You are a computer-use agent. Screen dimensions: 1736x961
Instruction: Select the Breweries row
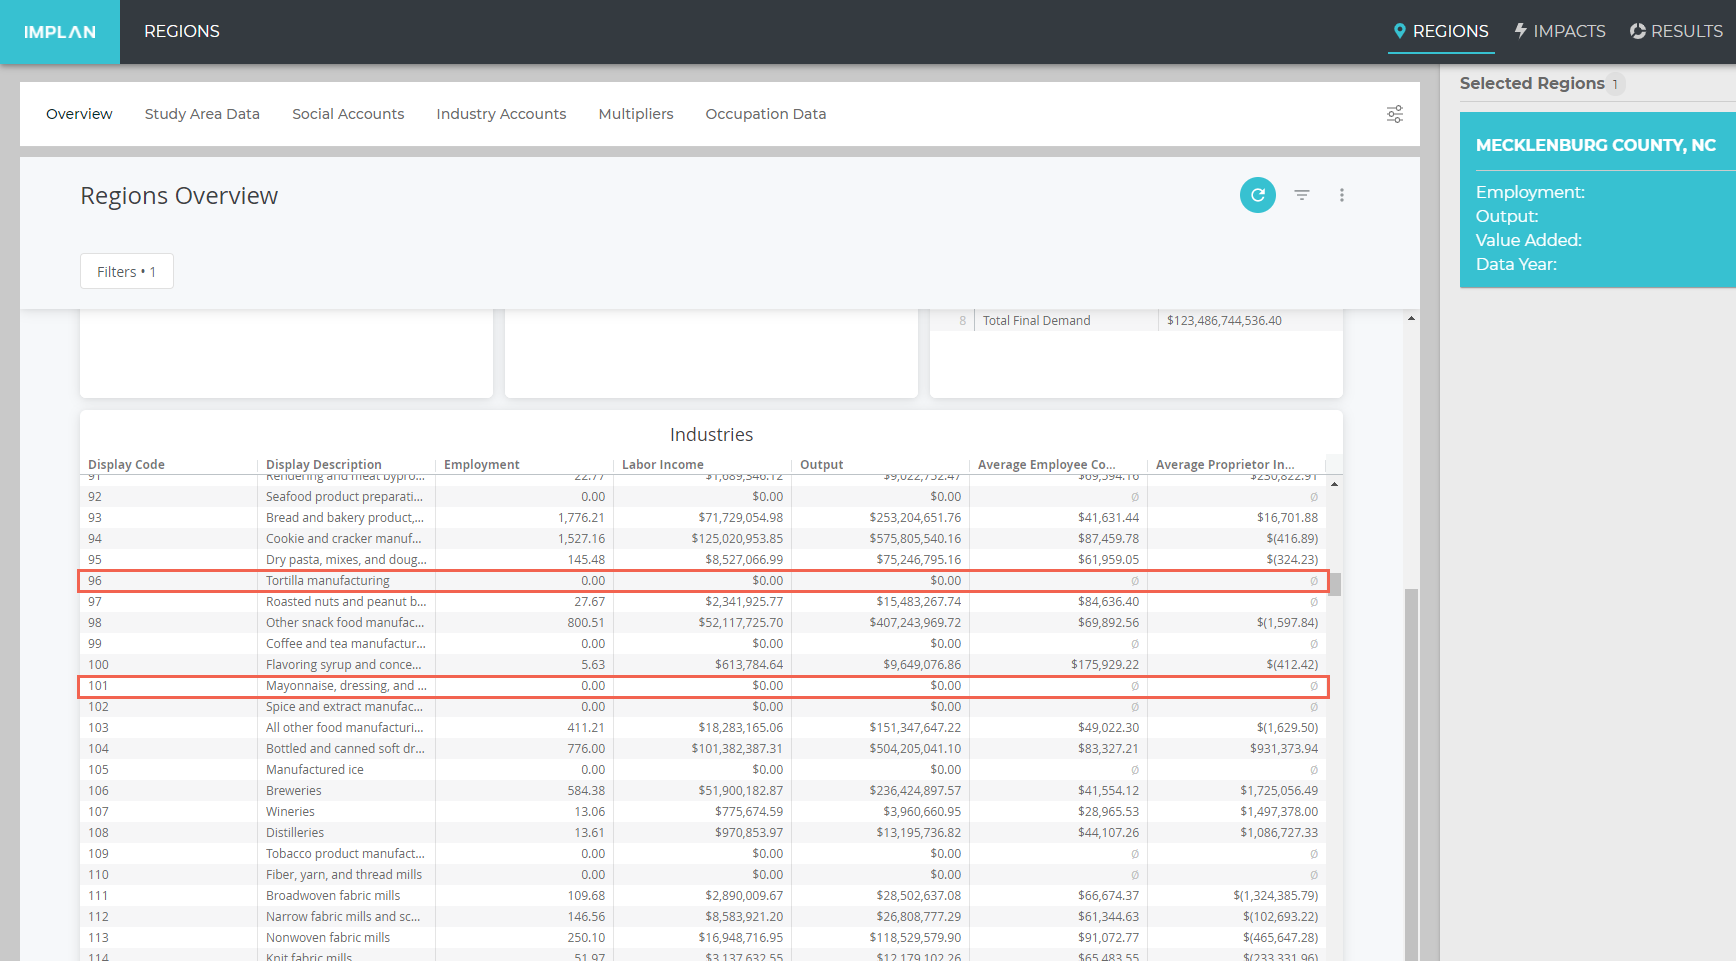703,791
